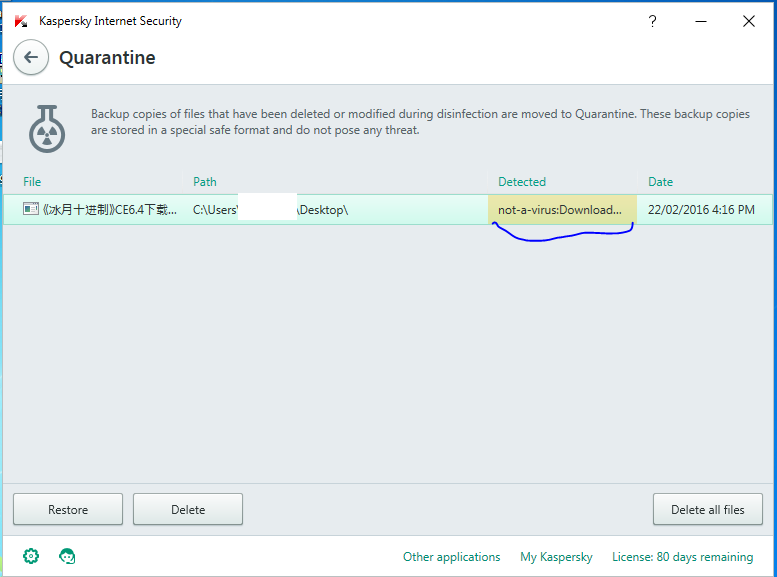Screen dimensions: 777x577
Task: Open settings via the gear icon
Action: [31, 556]
